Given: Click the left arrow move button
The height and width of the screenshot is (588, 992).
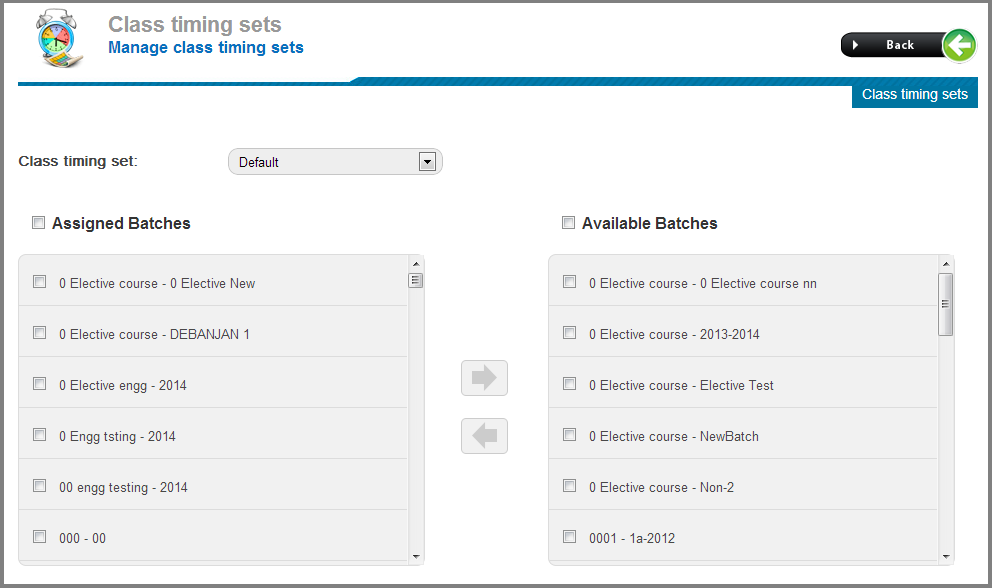Looking at the screenshot, I should click(x=485, y=436).
